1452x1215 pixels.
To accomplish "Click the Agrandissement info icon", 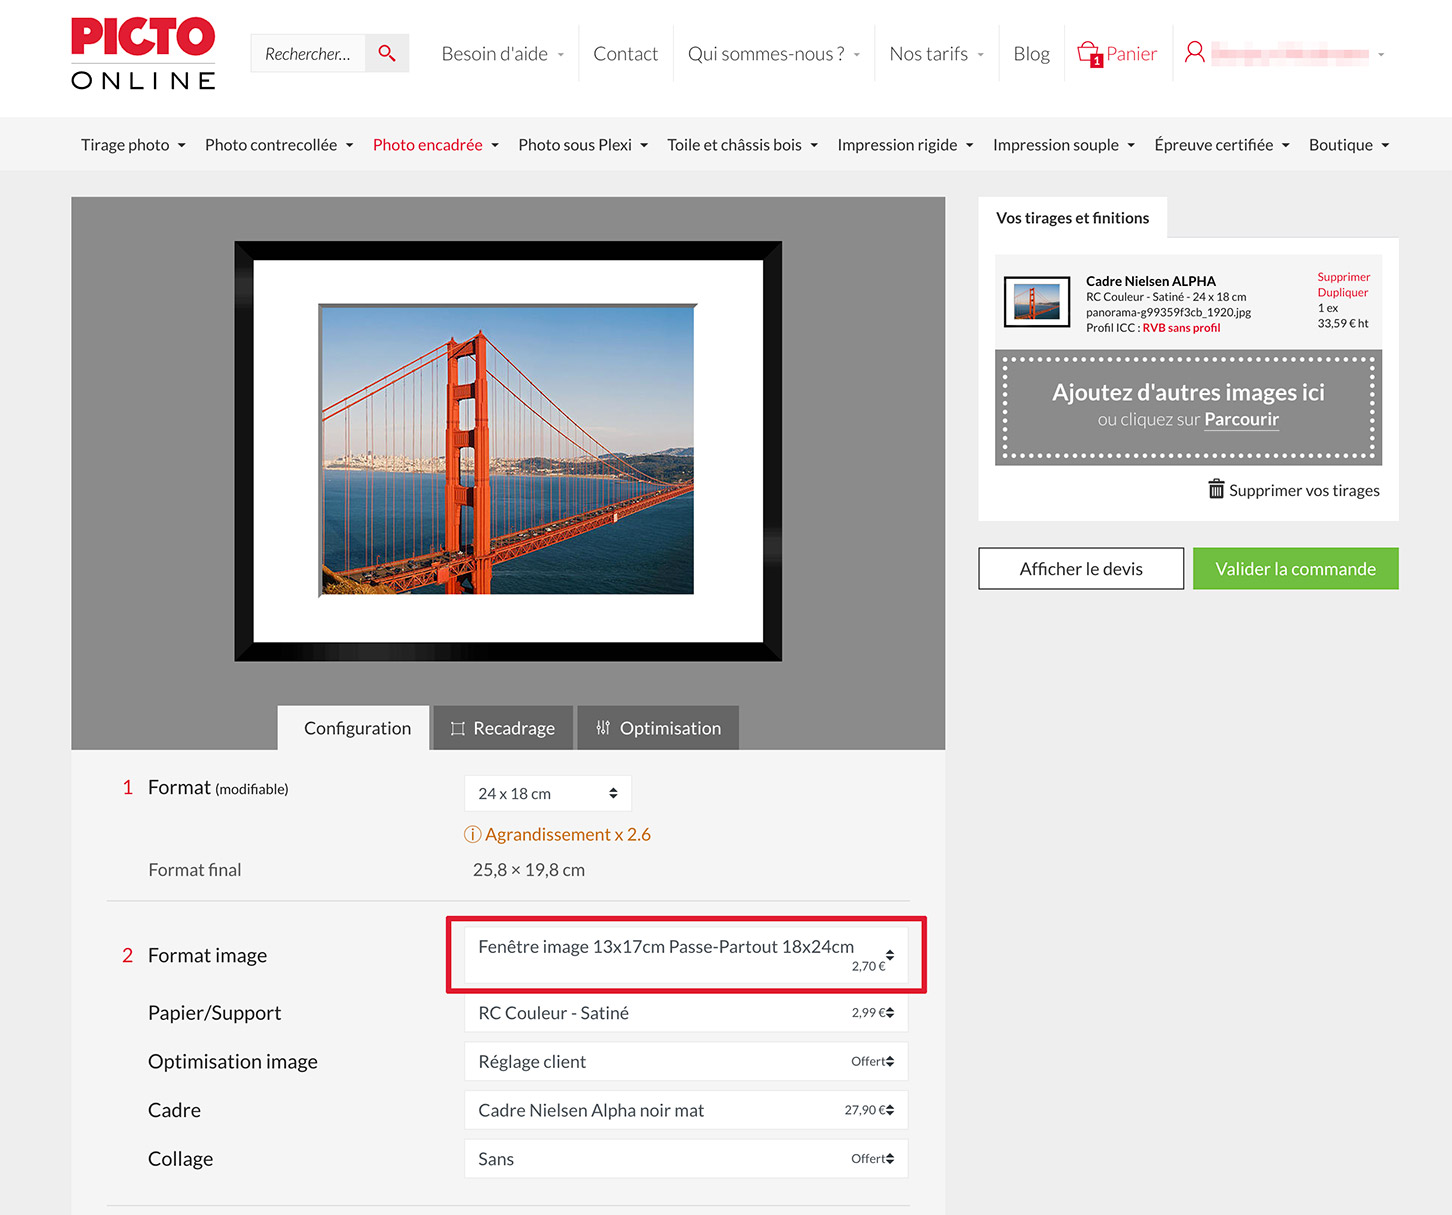I will point(472,834).
